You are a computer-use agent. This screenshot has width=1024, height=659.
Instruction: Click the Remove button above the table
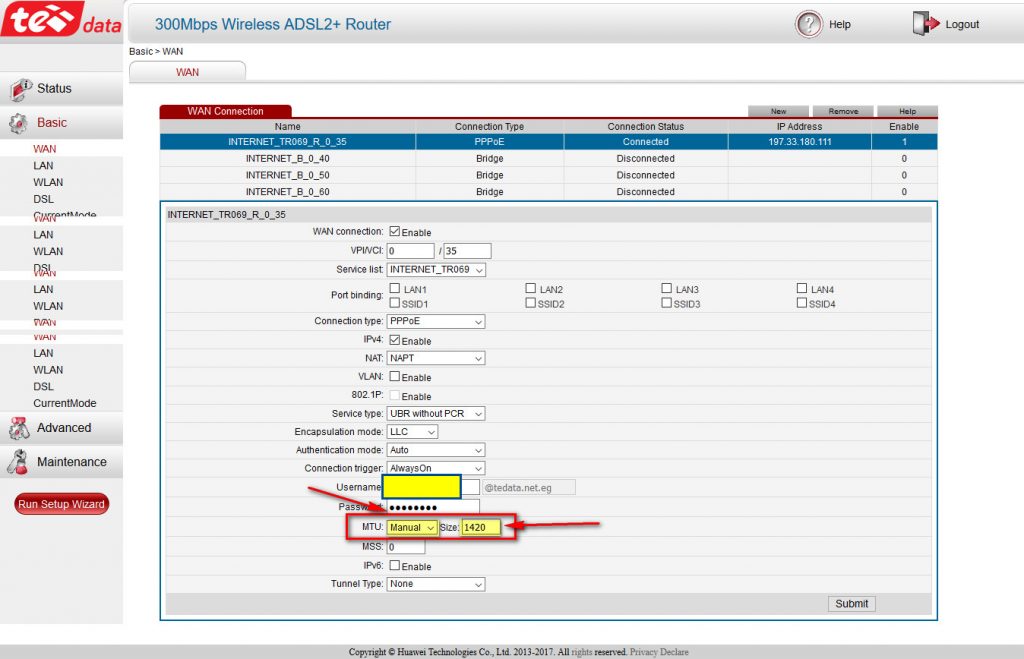click(843, 111)
